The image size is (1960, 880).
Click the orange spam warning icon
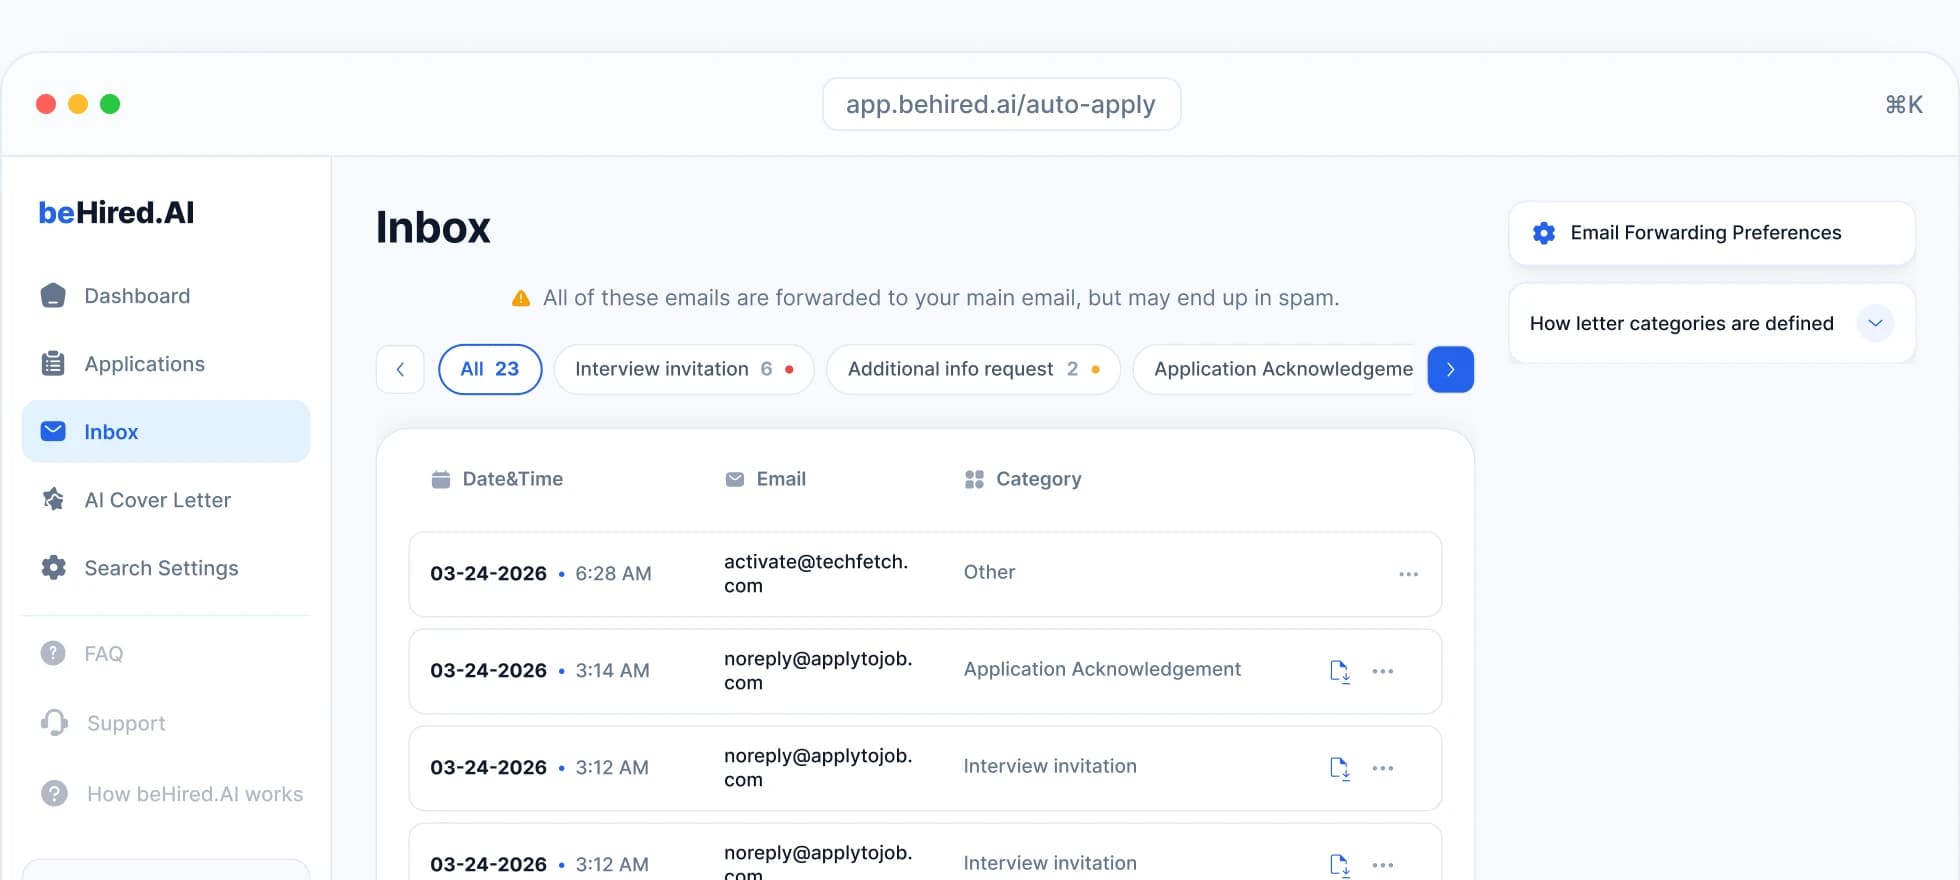pyautogui.click(x=521, y=298)
